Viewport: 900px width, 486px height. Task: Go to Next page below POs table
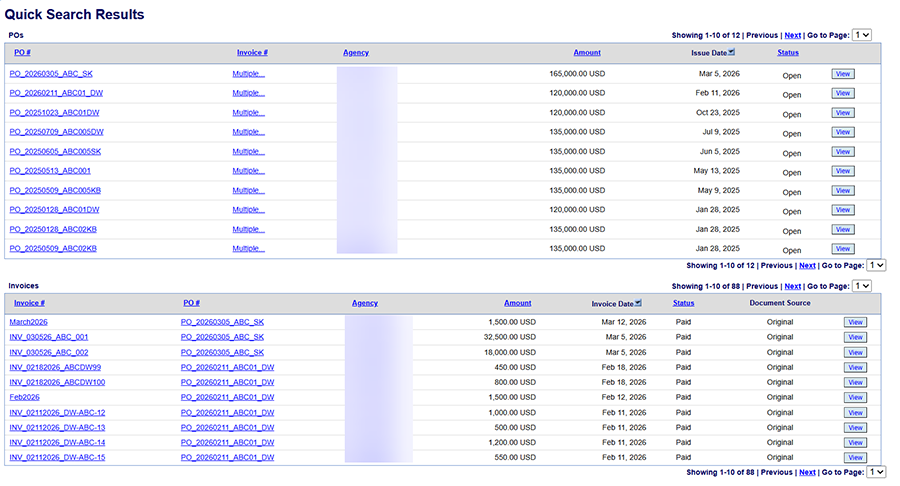(807, 265)
